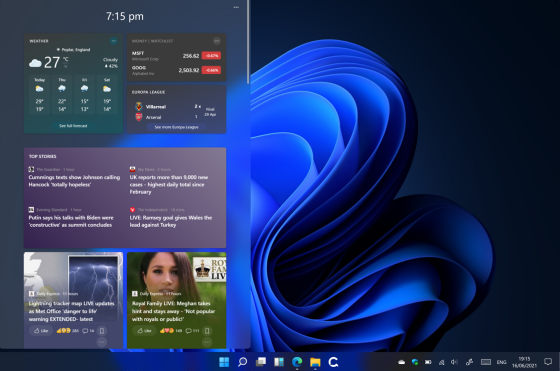Click the widgets panel vertical scrollbar
Viewport: 560px width, 371px height.
coord(248,42)
